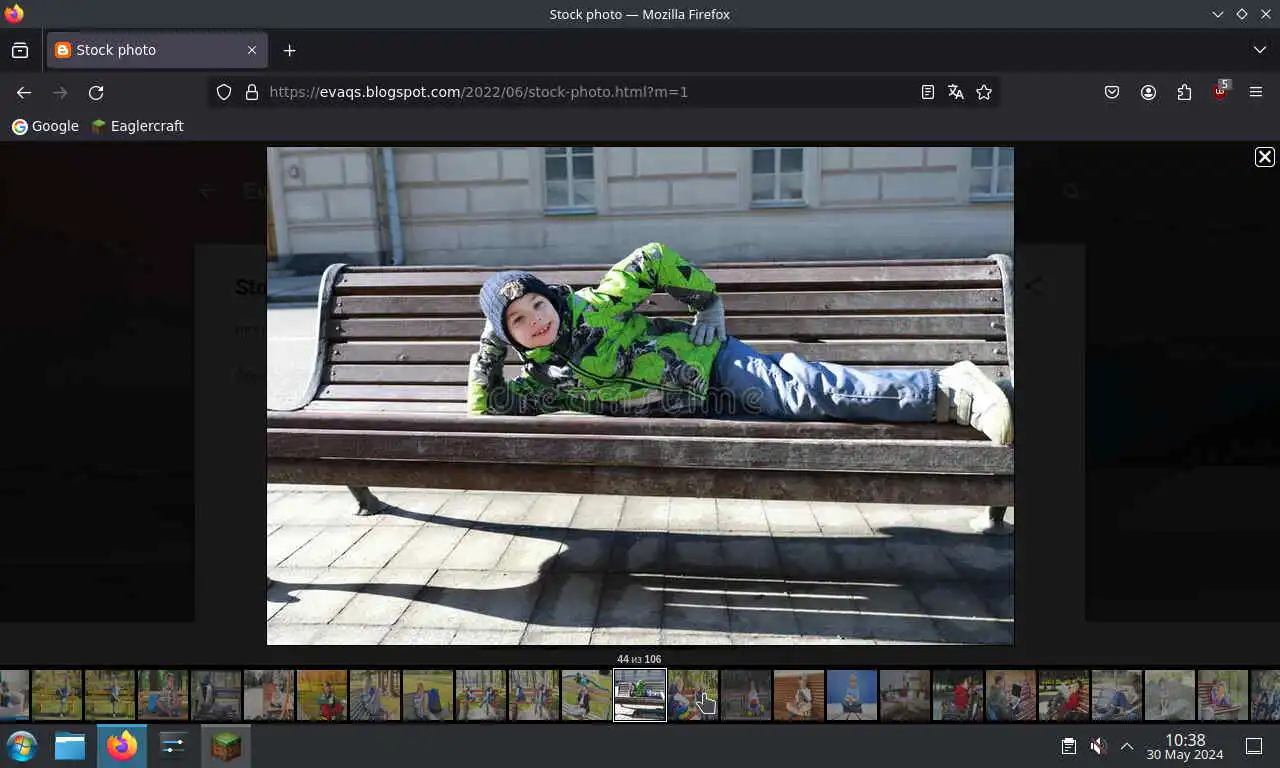The image size is (1280, 768).
Task: Open the start menu on the taskbar
Action: coord(21,746)
